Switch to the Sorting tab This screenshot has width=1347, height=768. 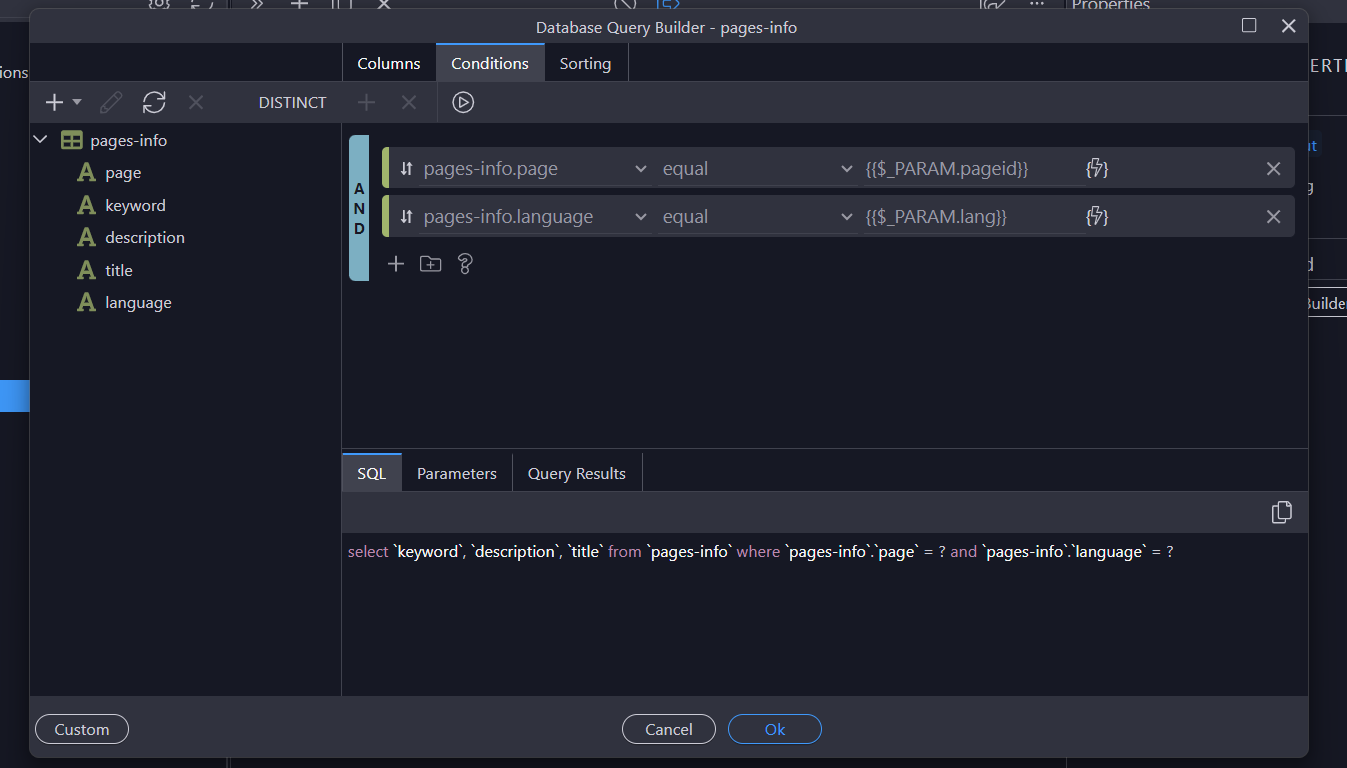[585, 63]
